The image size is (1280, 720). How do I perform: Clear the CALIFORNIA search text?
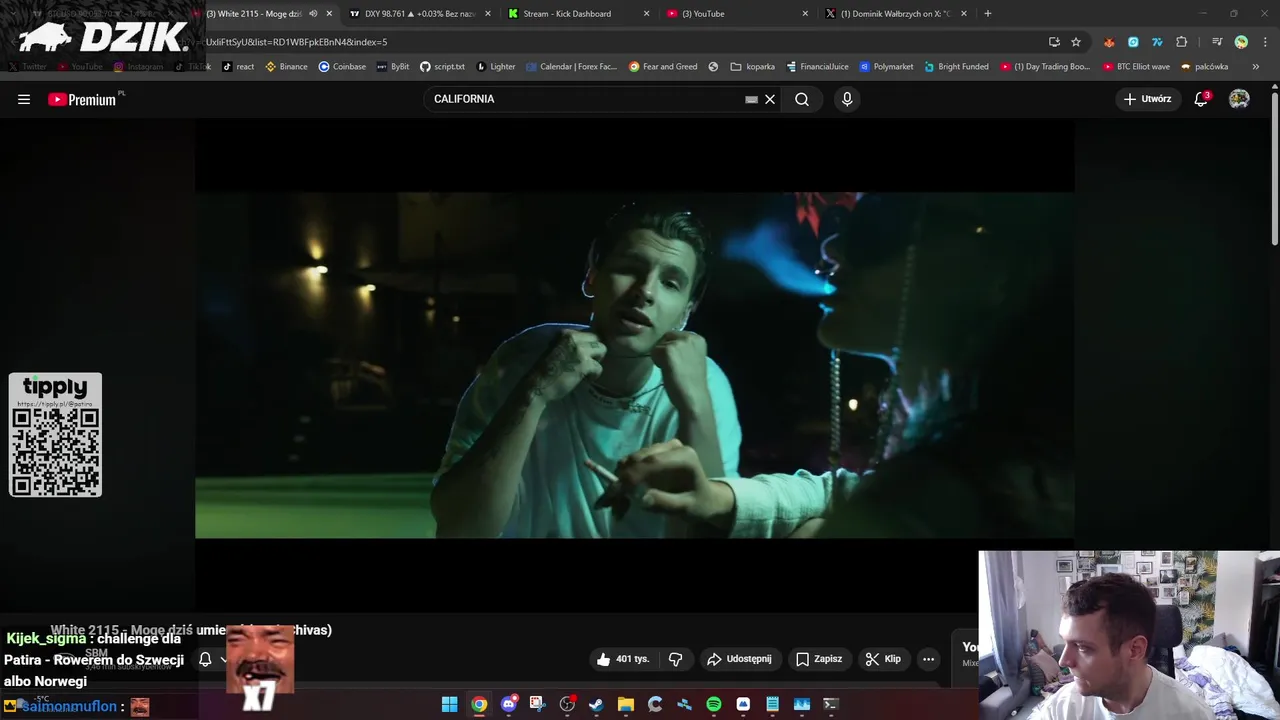click(770, 99)
